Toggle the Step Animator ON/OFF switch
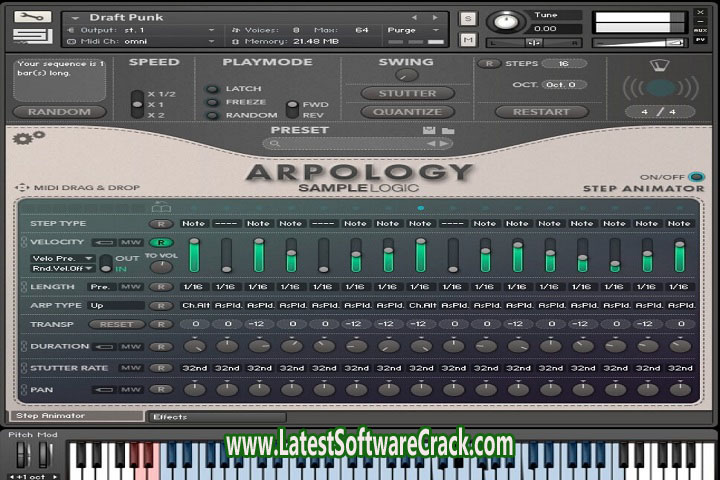The height and width of the screenshot is (480, 720). click(x=697, y=177)
